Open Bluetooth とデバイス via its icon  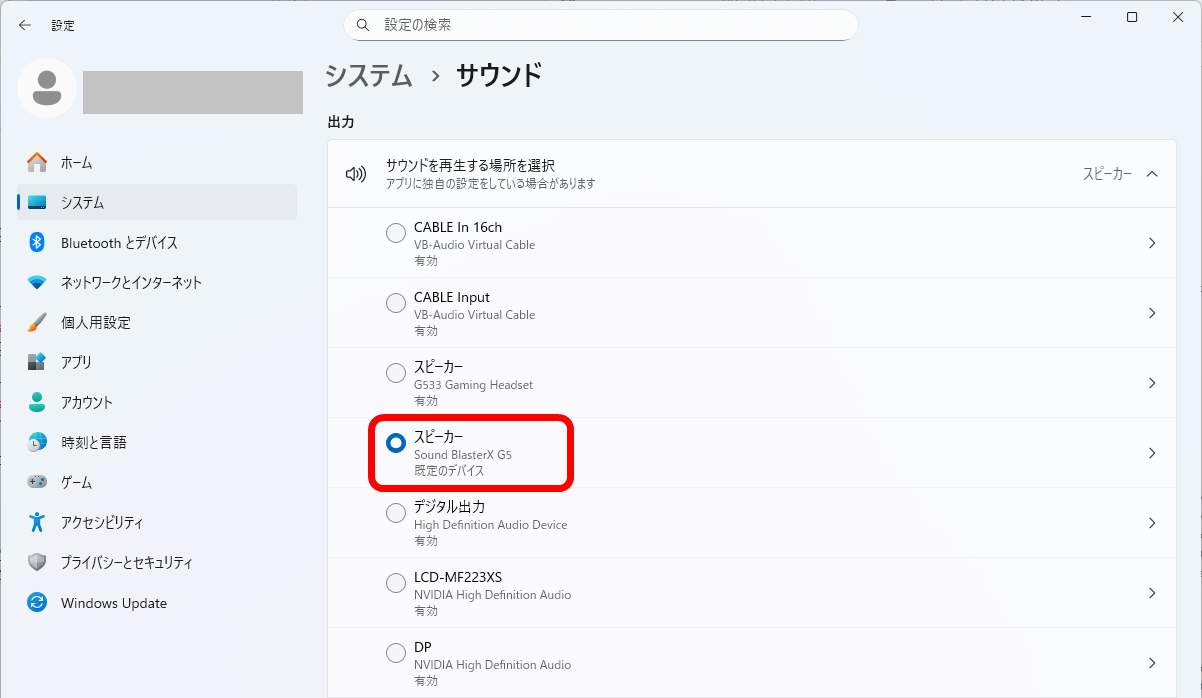[x=37, y=243]
